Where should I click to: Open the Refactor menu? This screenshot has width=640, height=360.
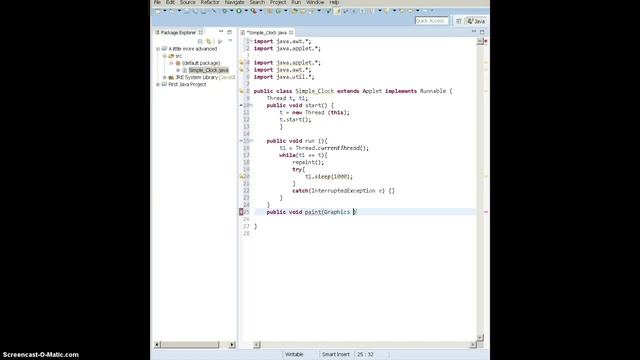tap(210, 2)
